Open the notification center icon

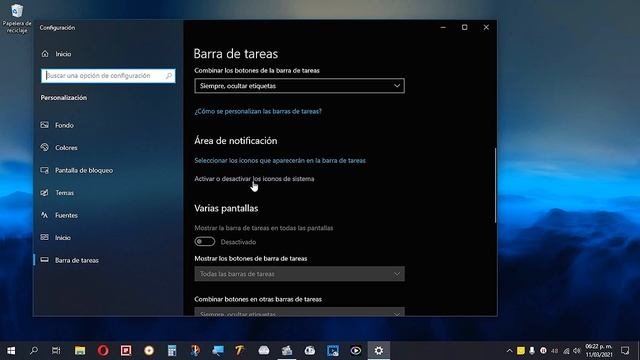pos(625,351)
